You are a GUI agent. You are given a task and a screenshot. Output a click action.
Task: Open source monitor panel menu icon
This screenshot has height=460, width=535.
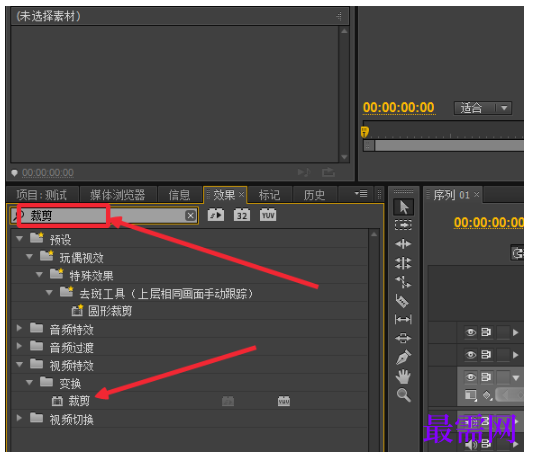click(339, 16)
